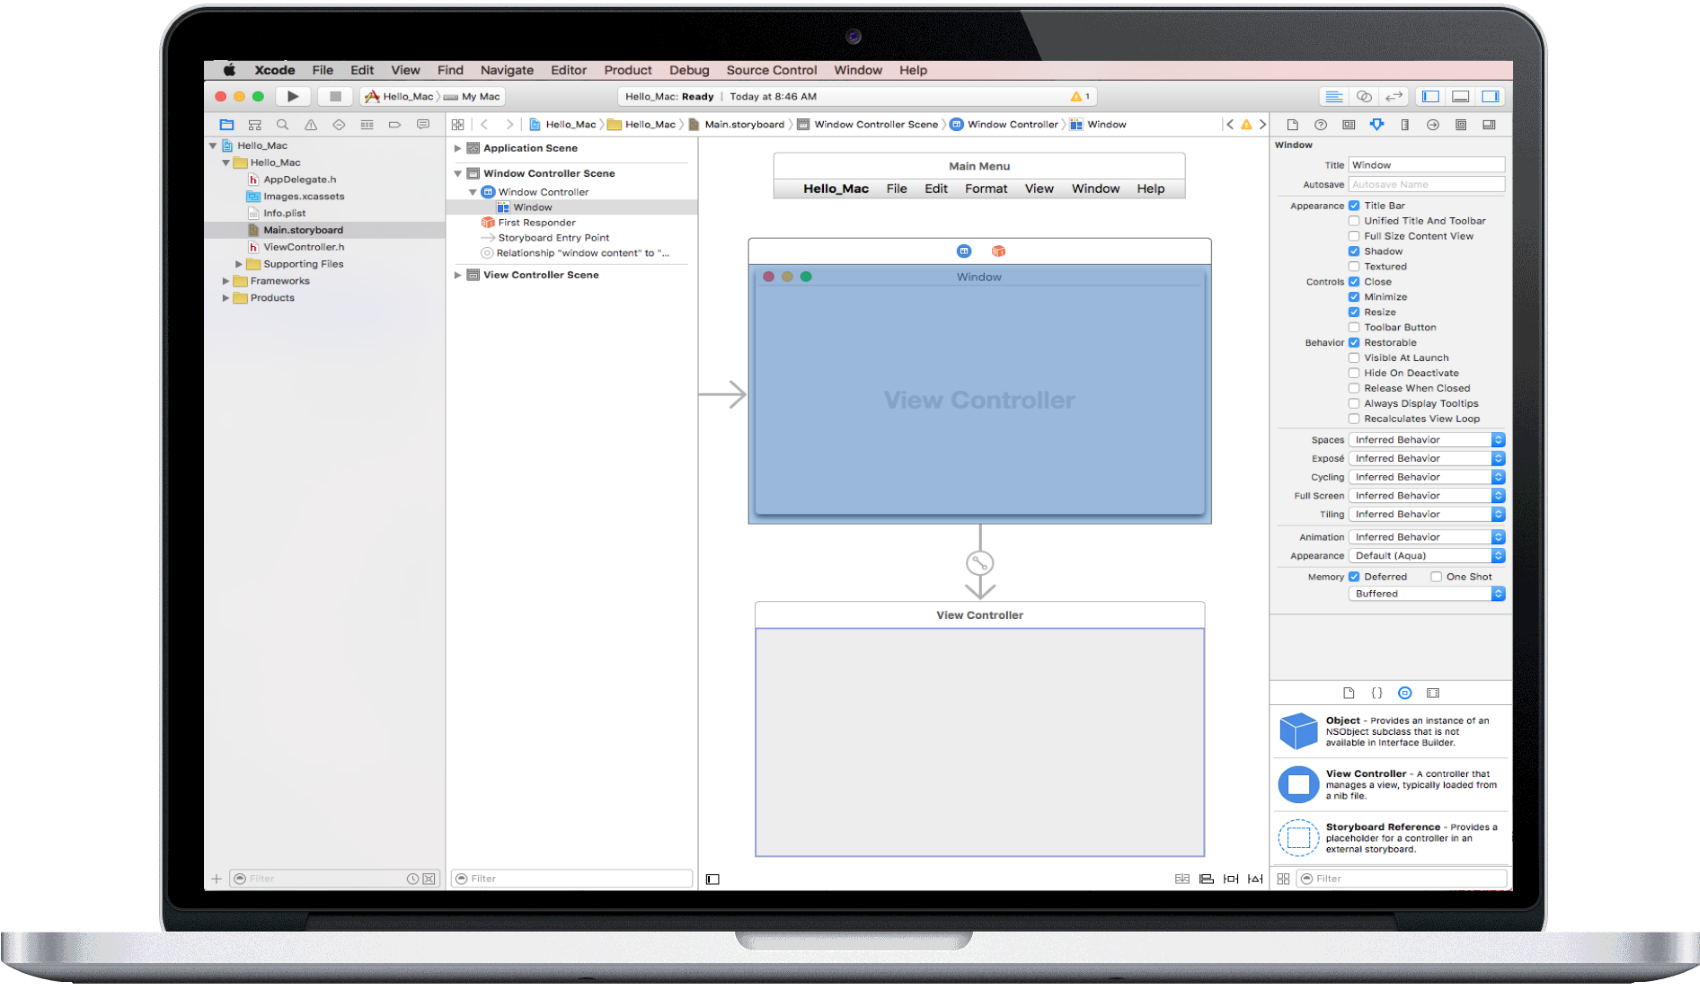The image size is (1700, 1000).
Task: Show the File inspector
Action: (1292, 125)
